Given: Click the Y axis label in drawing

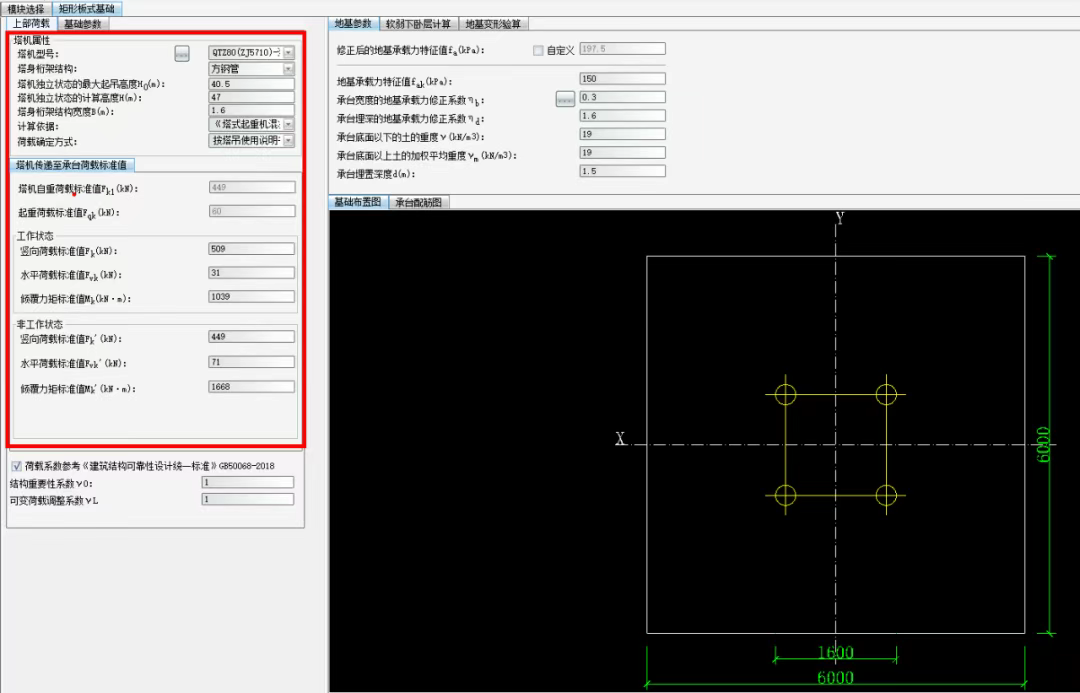Looking at the screenshot, I should (840, 218).
